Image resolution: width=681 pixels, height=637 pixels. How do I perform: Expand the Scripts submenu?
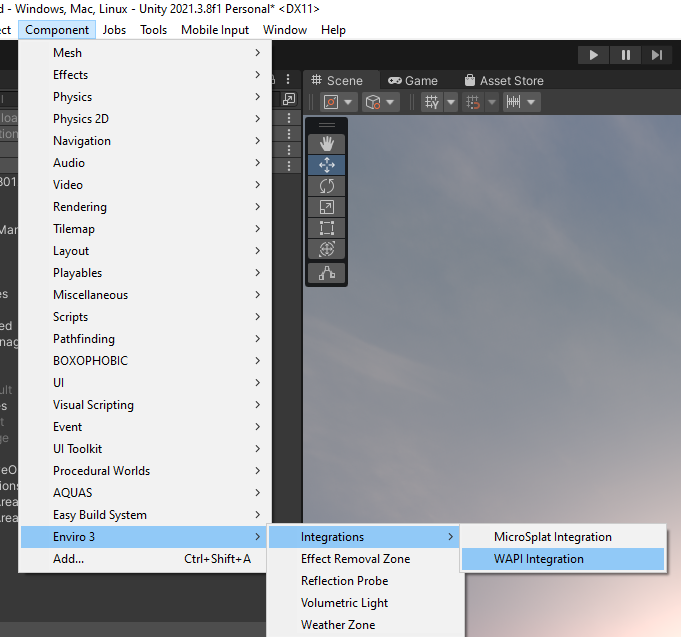[145, 317]
